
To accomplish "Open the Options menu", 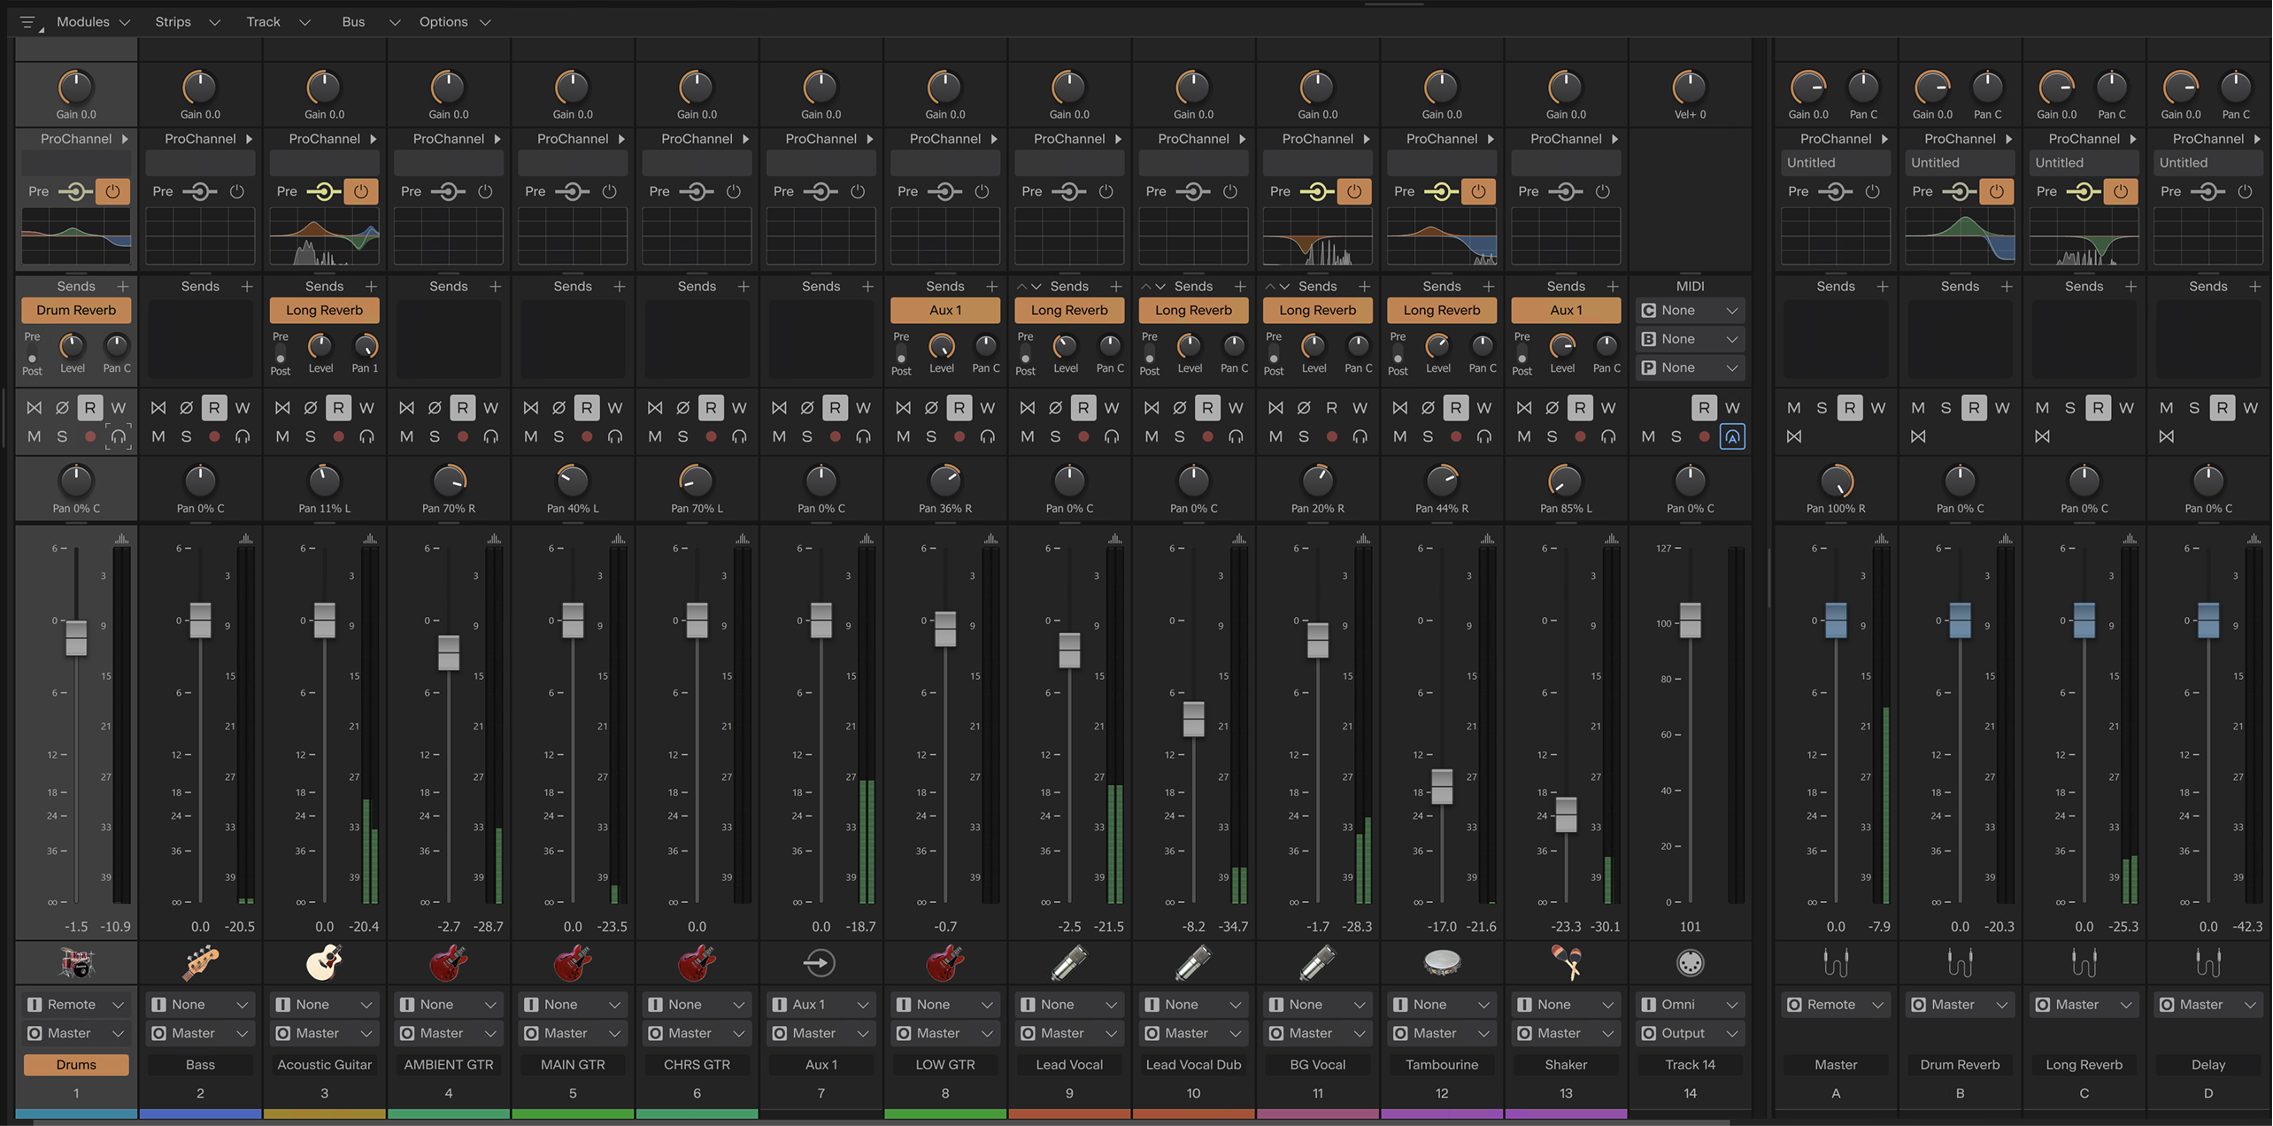I will pos(455,22).
